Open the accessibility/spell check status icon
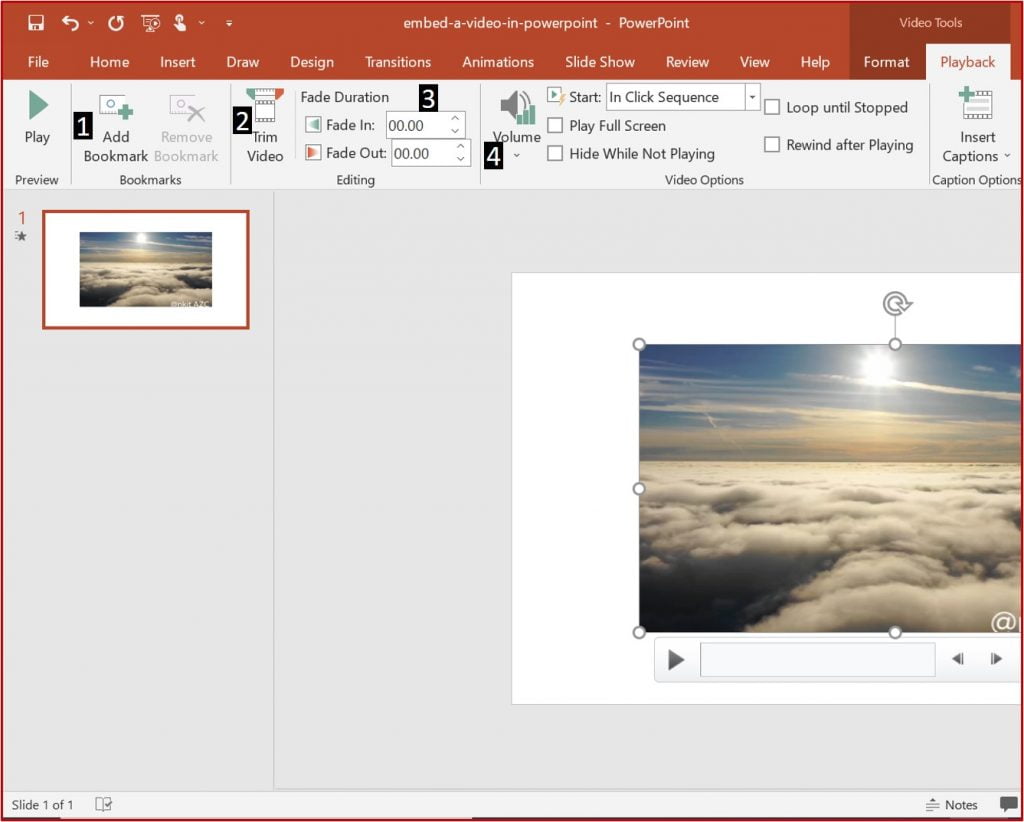Image resolution: width=1024 pixels, height=822 pixels. (x=103, y=804)
